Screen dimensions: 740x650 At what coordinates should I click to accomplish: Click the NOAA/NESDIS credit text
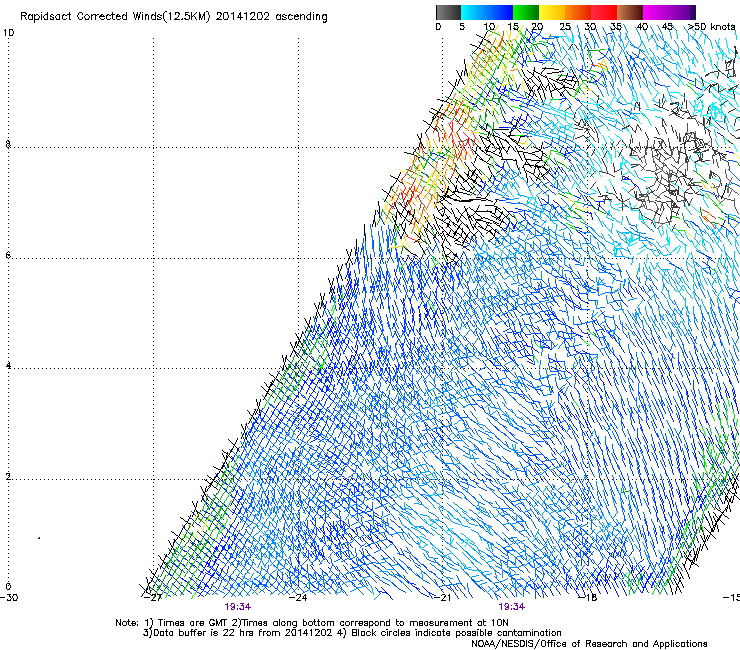[589, 644]
